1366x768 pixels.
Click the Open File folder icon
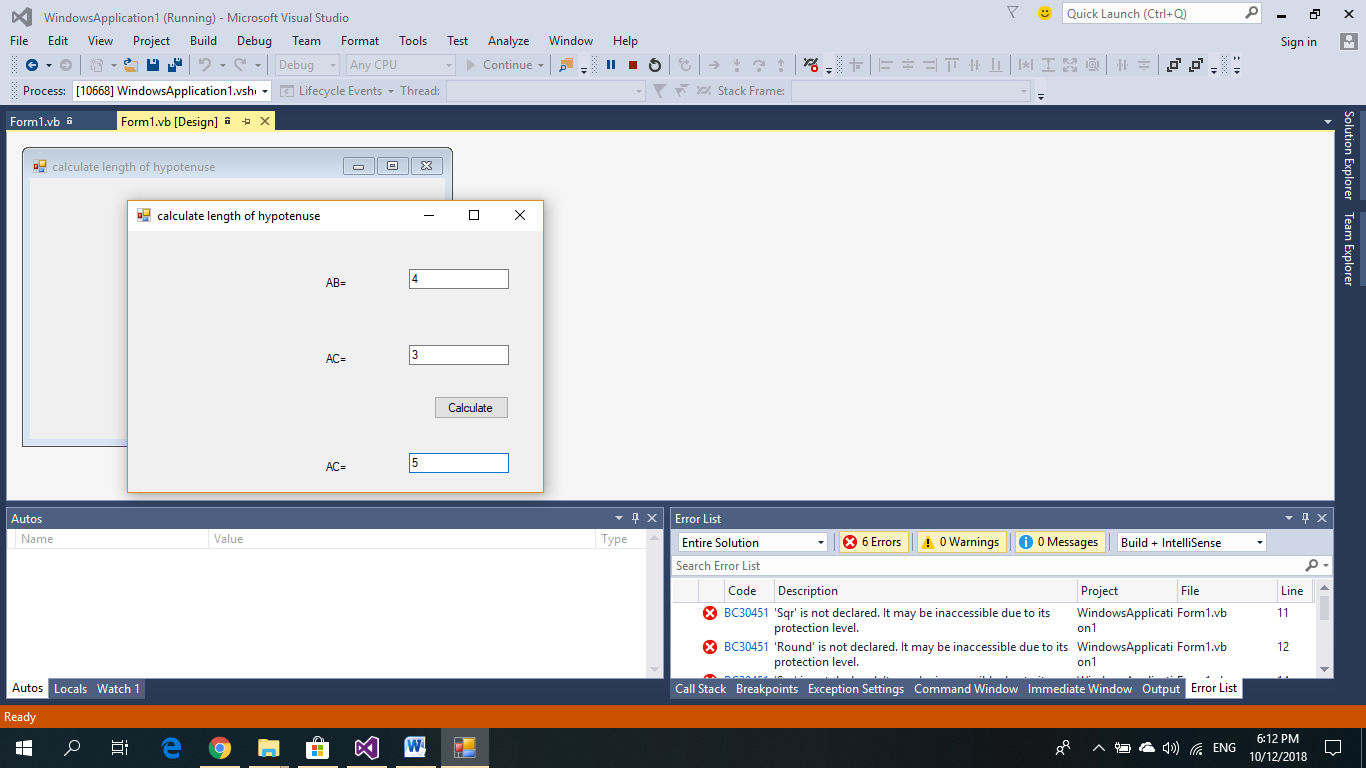click(x=131, y=65)
